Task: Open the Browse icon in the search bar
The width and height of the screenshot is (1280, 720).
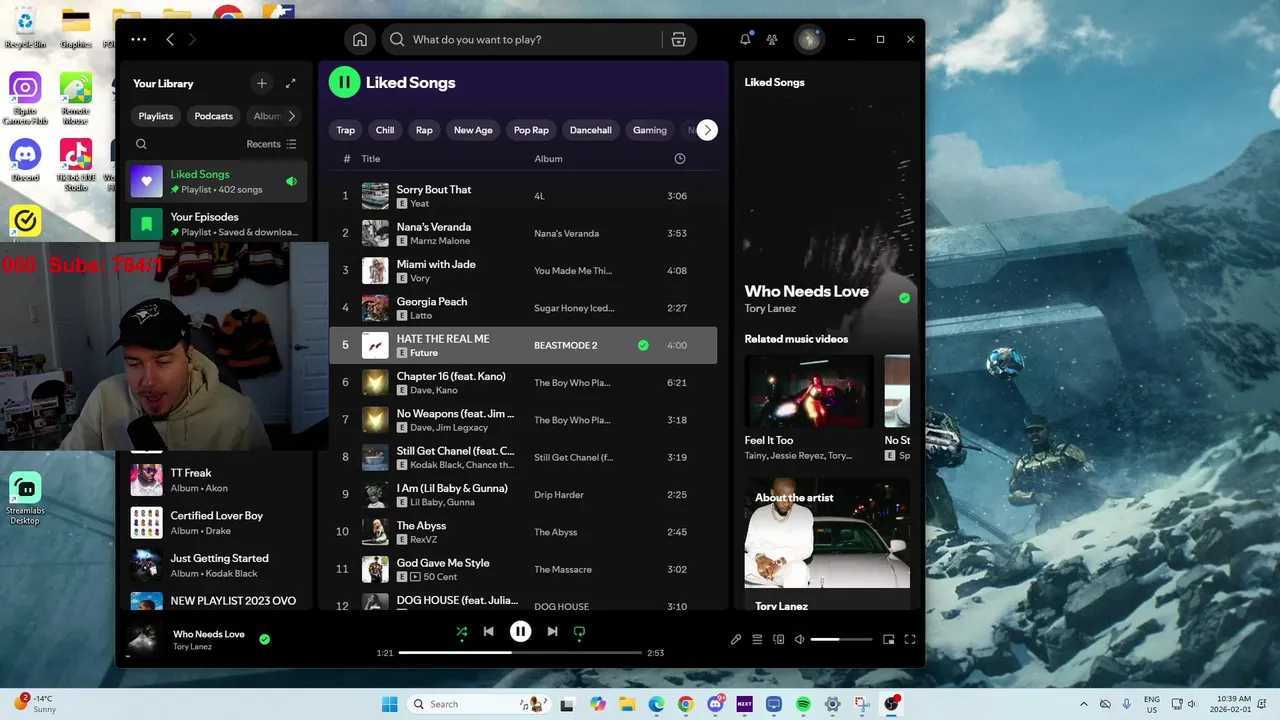Action: pos(678,39)
